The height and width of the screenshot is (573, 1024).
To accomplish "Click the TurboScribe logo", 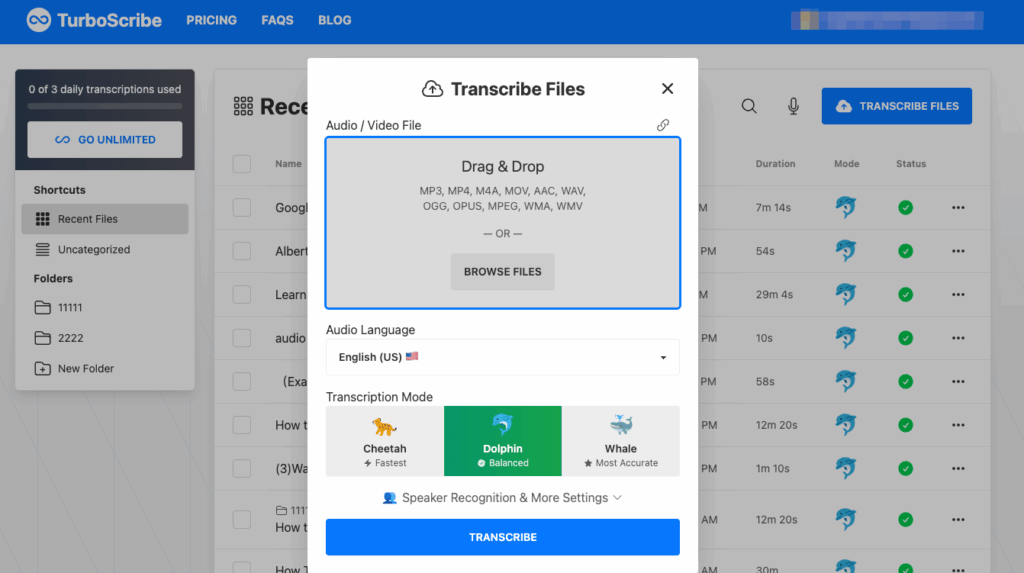I will click(94, 20).
